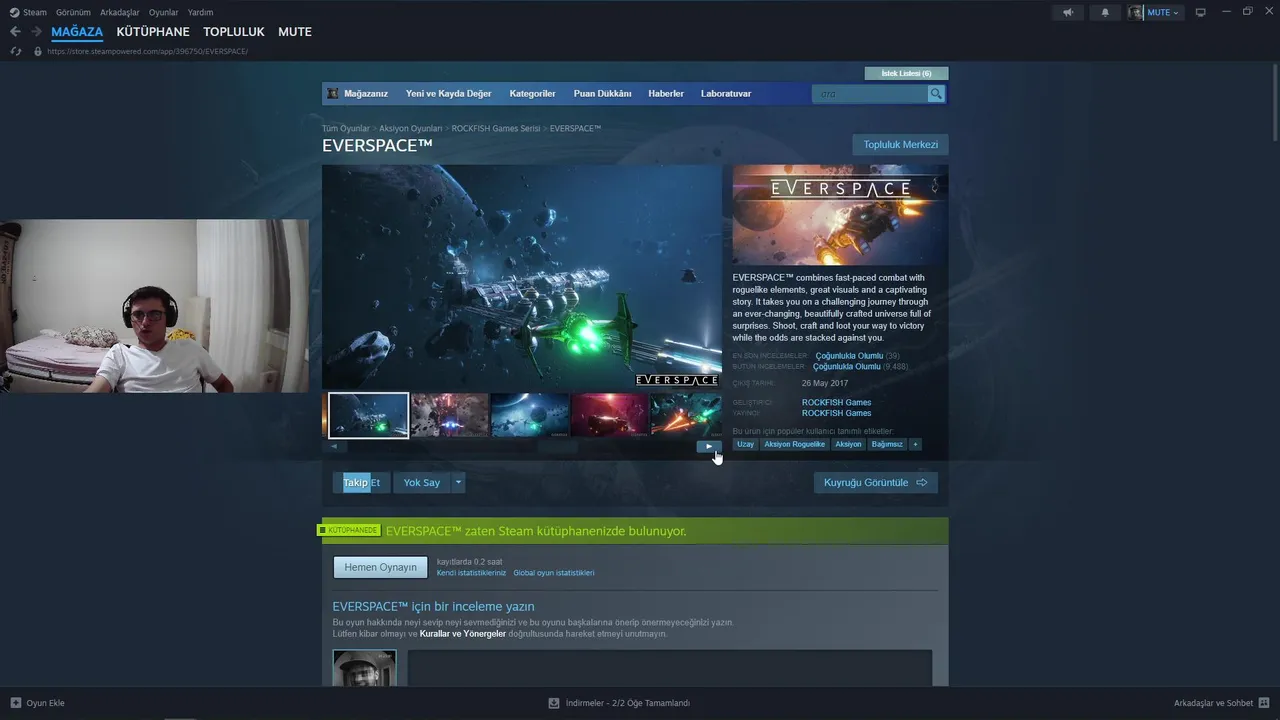1280x720 pixels.
Task: Select the second screenshot thumbnail
Action: pos(450,415)
